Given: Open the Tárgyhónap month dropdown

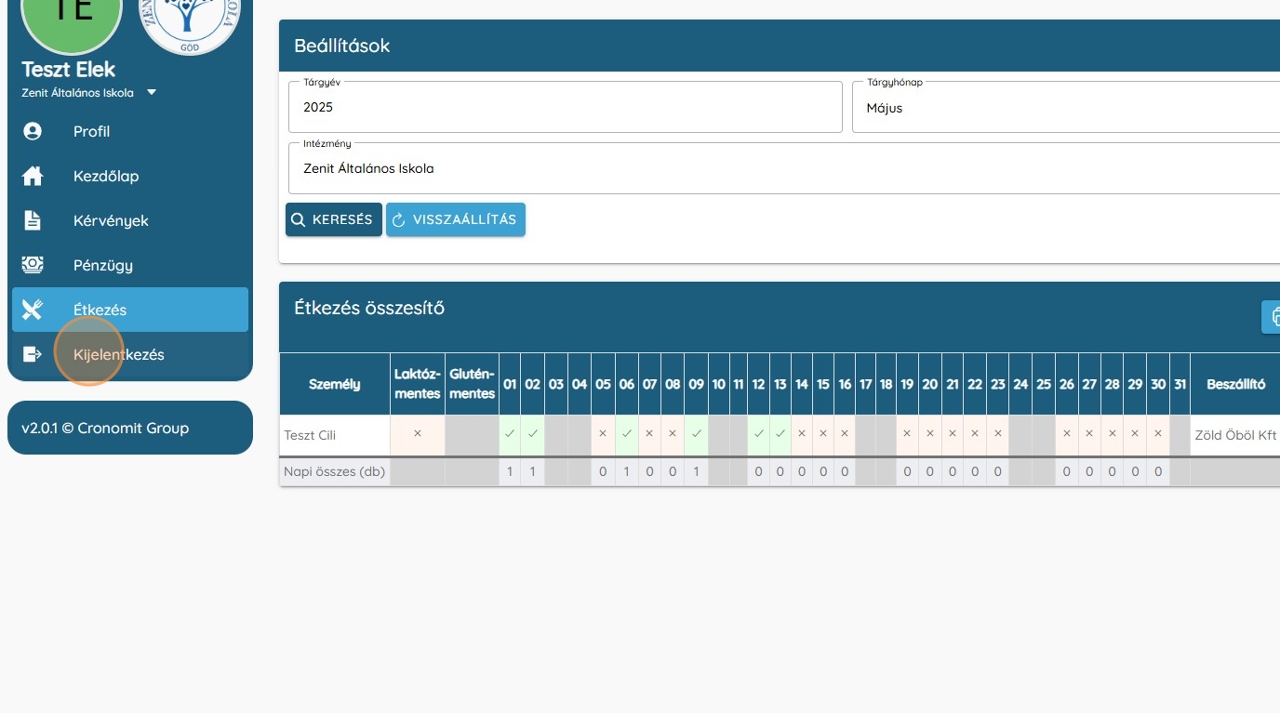Looking at the screenshot, I should click(1065, 108).
